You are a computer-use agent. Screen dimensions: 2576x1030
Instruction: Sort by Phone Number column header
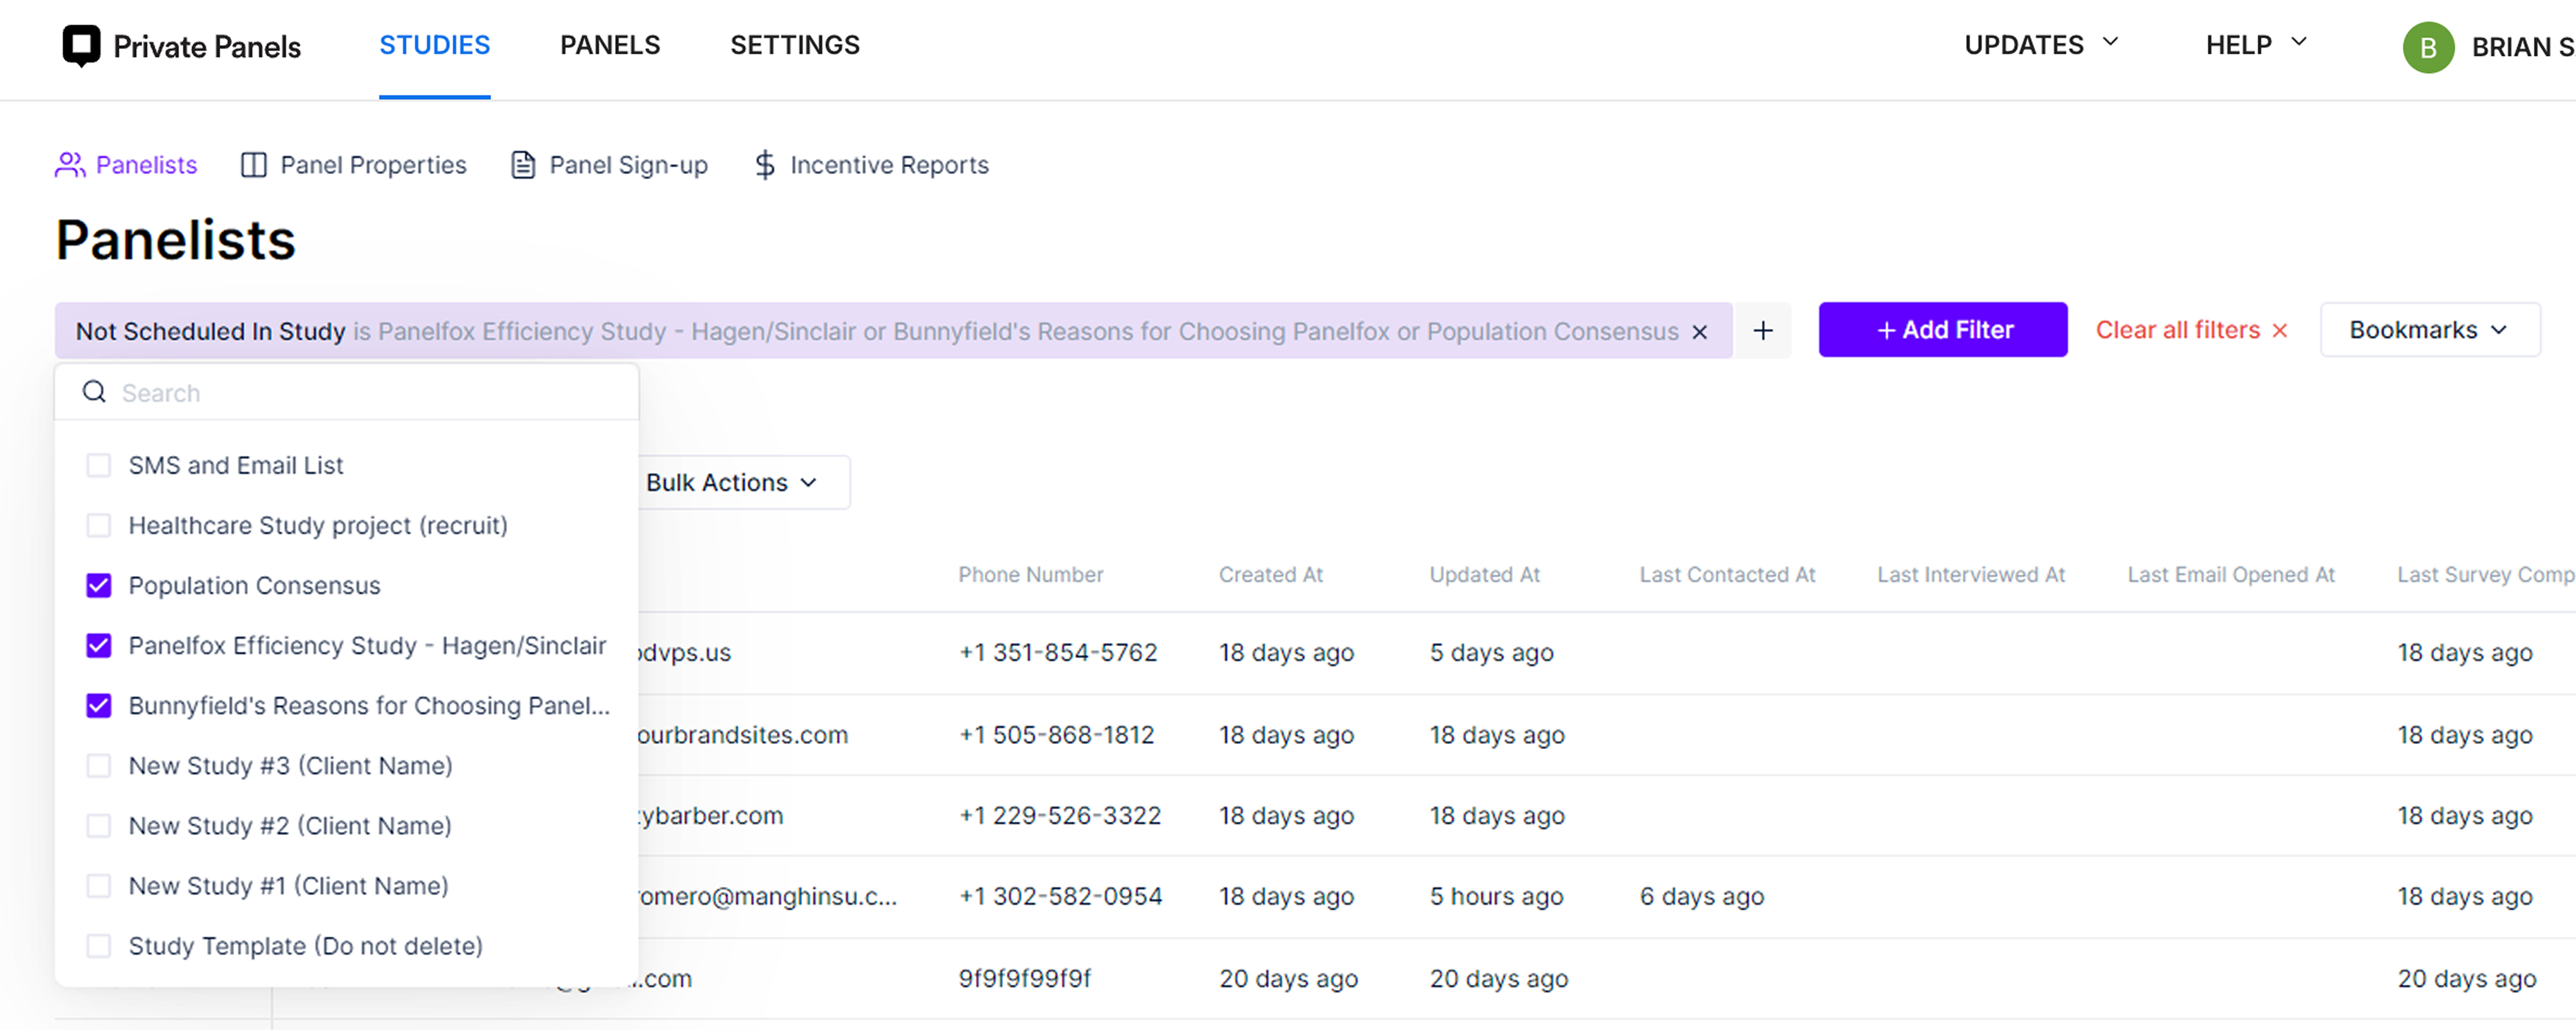point(1031,575)
